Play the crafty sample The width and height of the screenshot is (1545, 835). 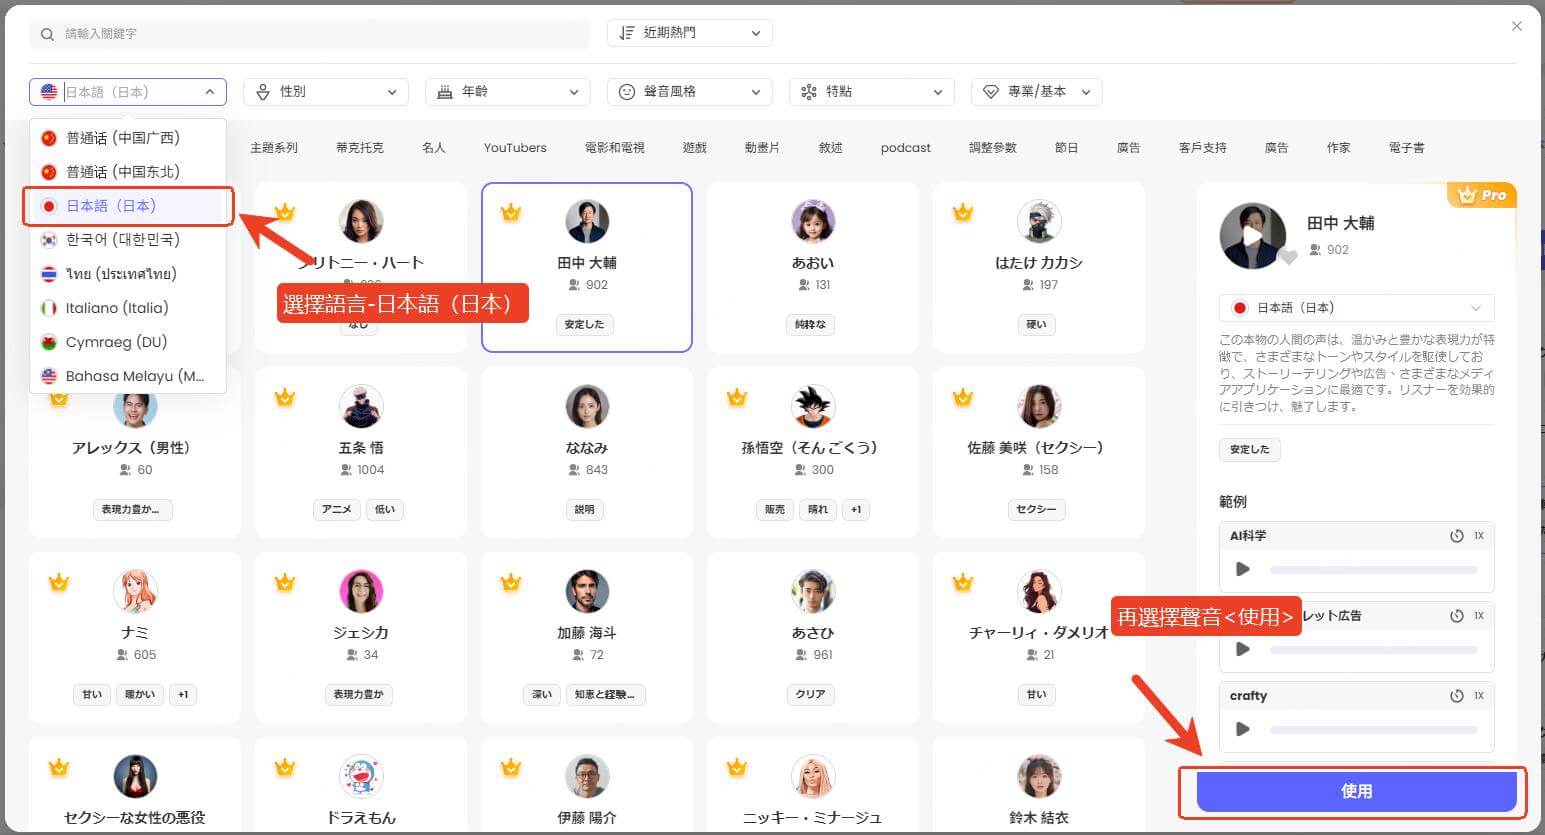click(x=1243, y=729)
